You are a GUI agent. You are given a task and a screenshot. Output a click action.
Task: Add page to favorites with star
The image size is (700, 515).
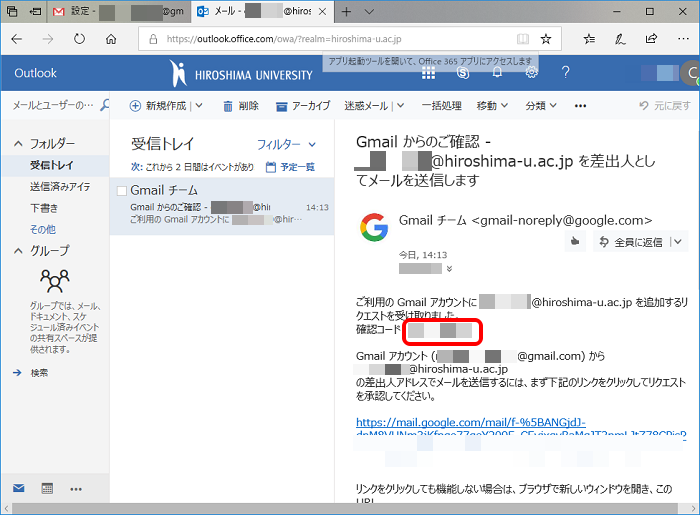click(x=546, y=39)
